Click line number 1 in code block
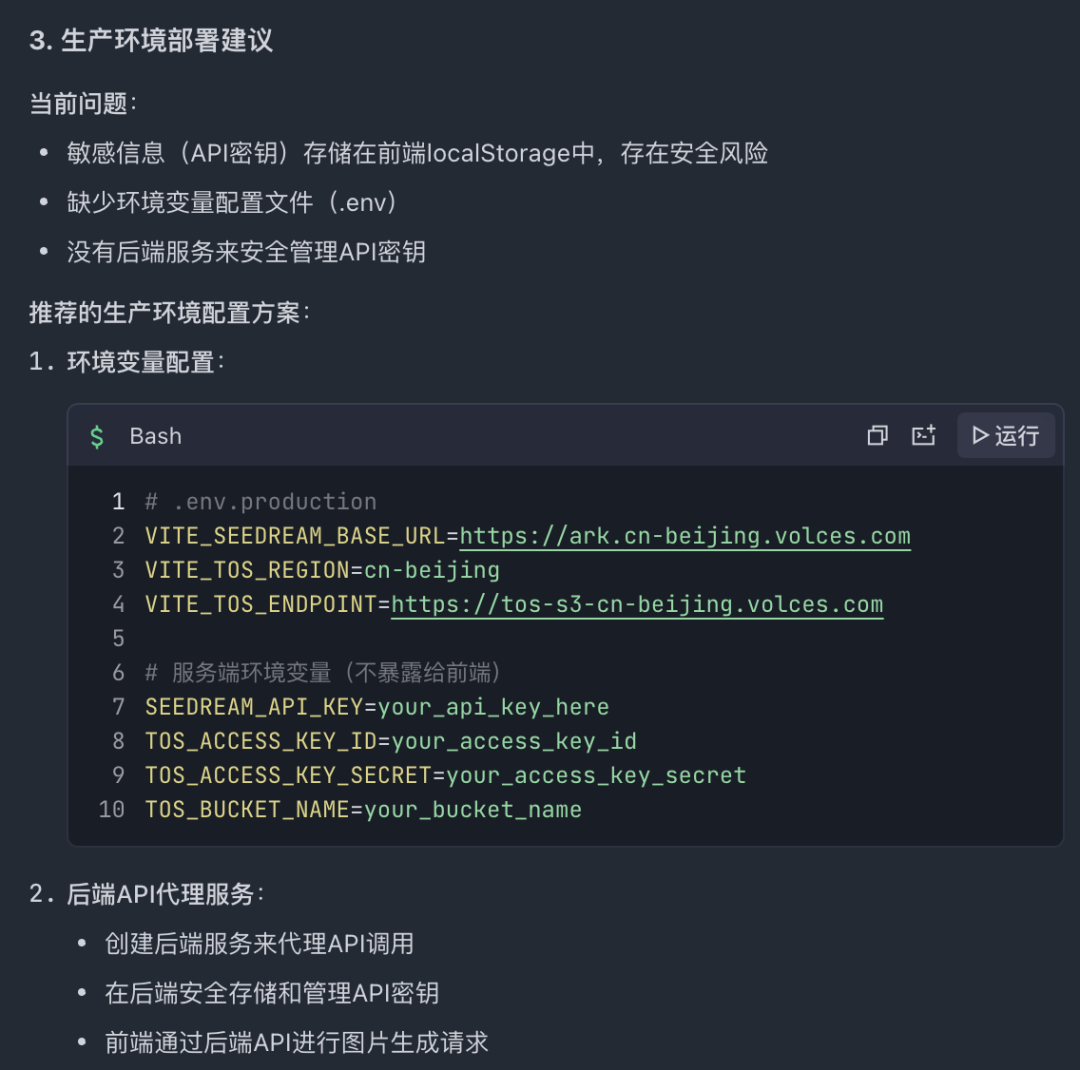 coord(118,502)
